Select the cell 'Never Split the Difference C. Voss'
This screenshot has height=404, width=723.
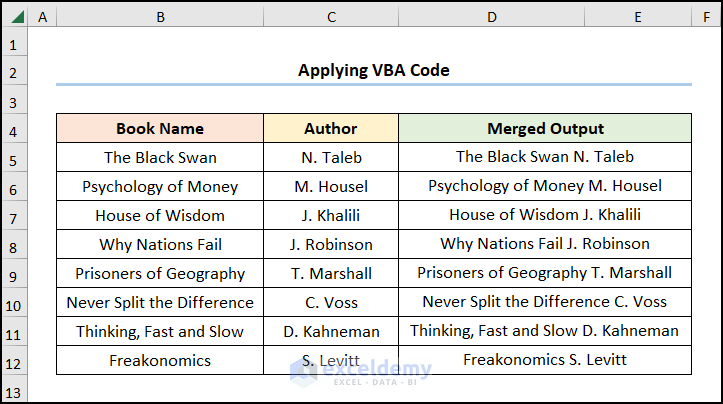point(545,303)
